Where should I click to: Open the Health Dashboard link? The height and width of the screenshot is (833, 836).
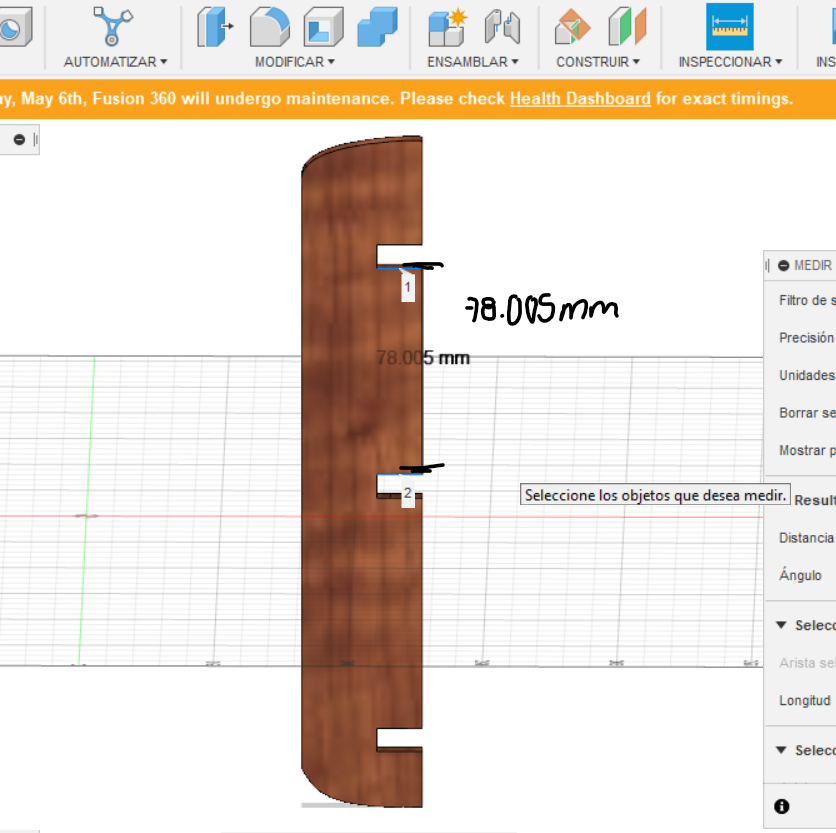(x=580, y=99)
